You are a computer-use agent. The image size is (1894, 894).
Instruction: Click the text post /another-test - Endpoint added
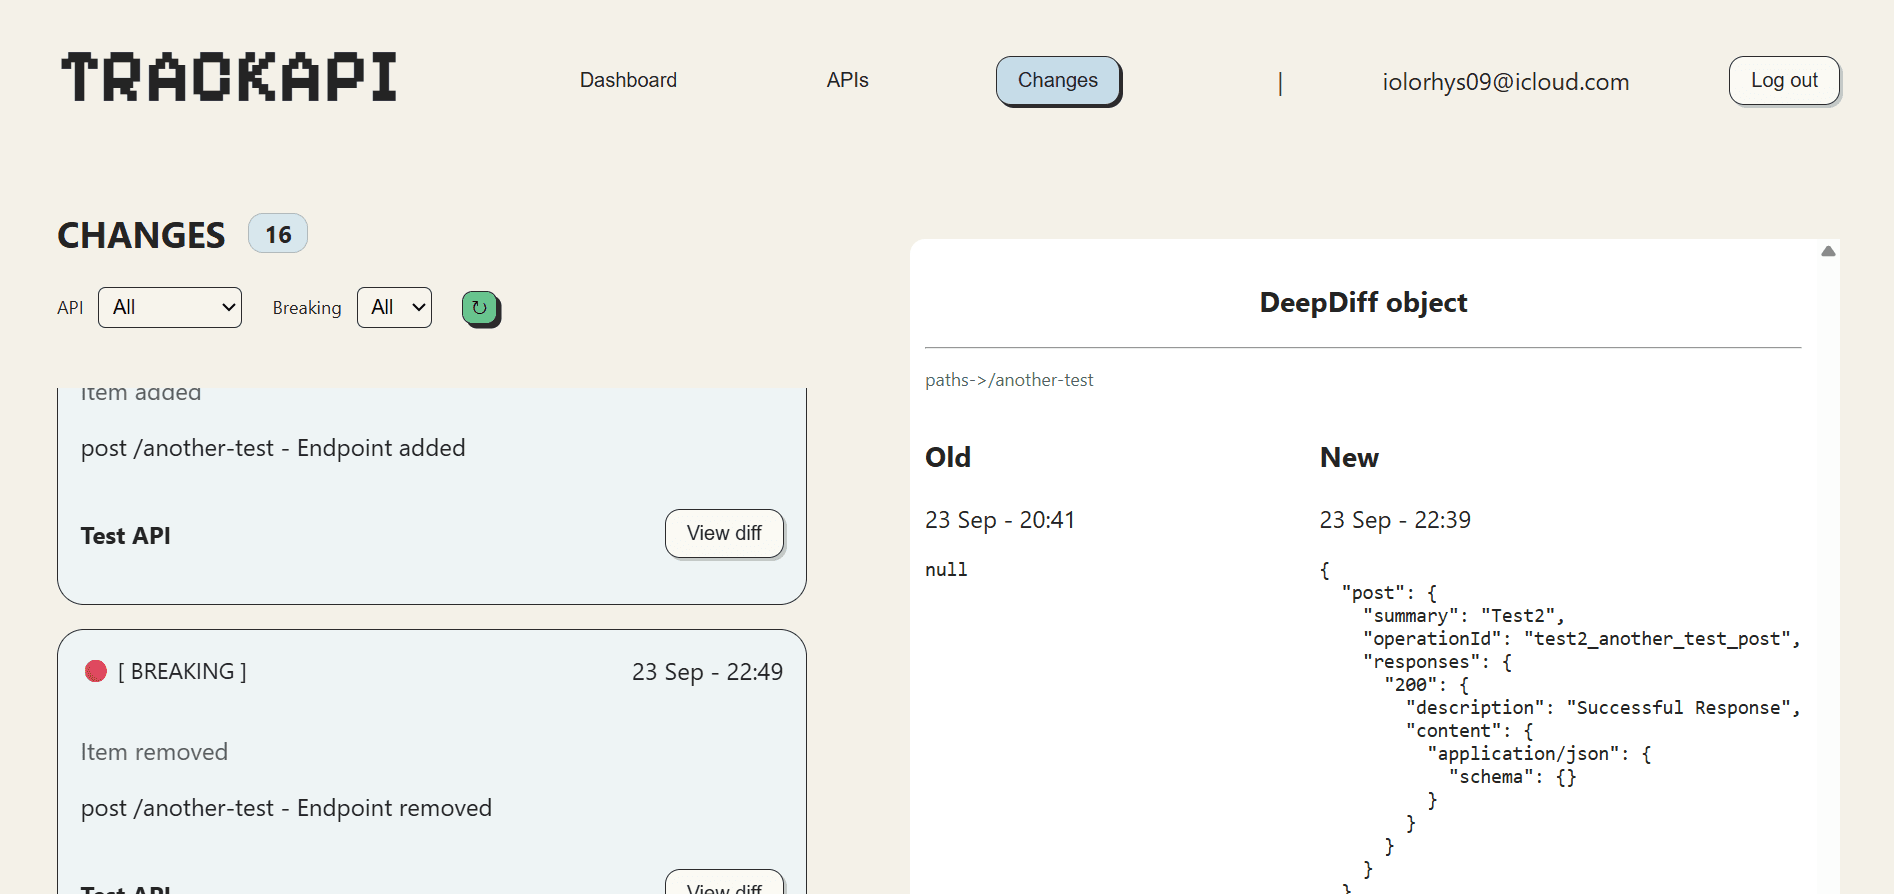tap(273, 448)
